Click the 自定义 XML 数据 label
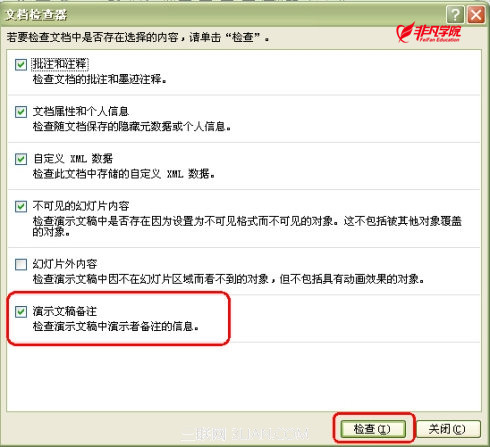 click(73, 159)
